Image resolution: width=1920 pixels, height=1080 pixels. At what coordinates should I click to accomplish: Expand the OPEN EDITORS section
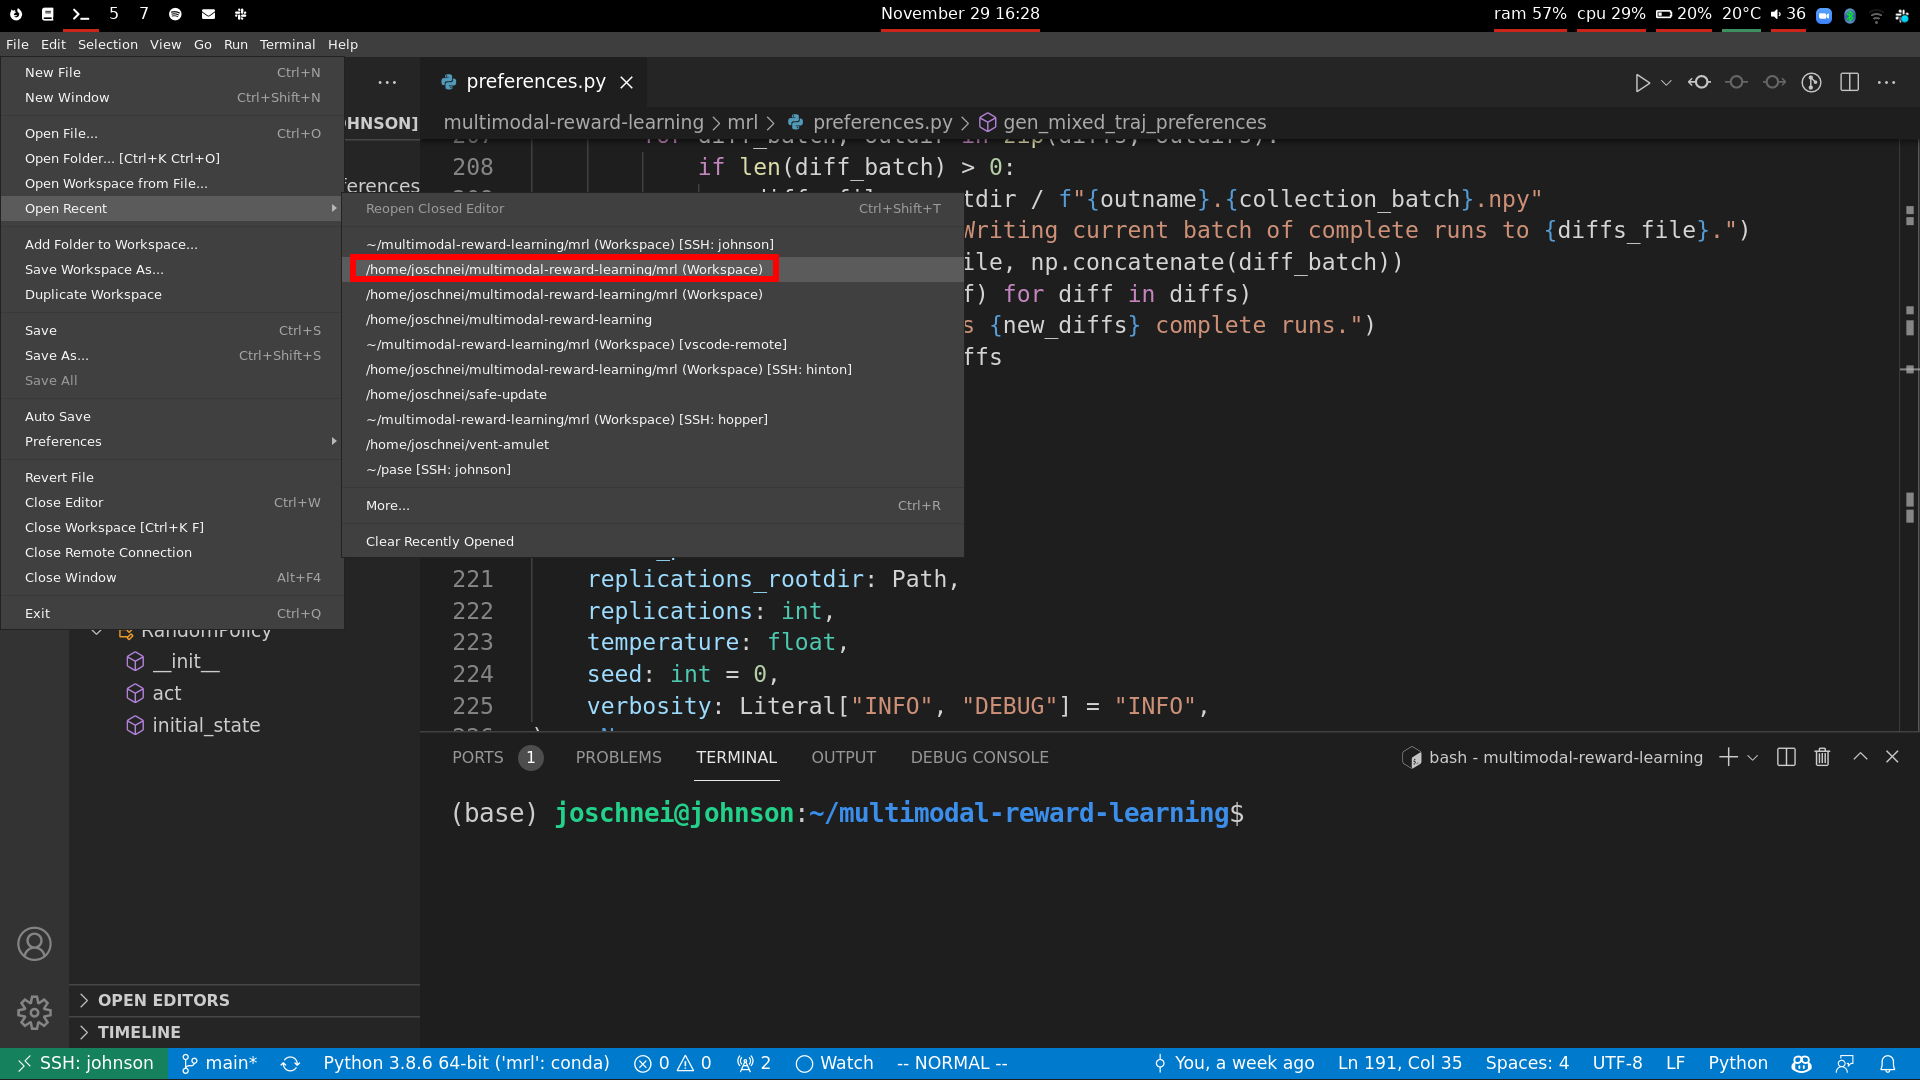pyautogui.click(x=164, y=1000)
